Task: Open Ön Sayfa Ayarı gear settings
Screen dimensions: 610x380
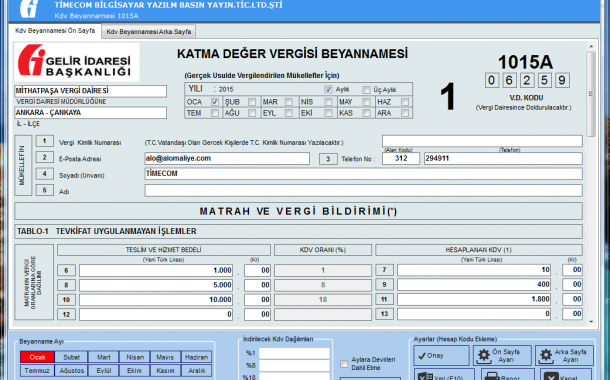Action: 502,355
